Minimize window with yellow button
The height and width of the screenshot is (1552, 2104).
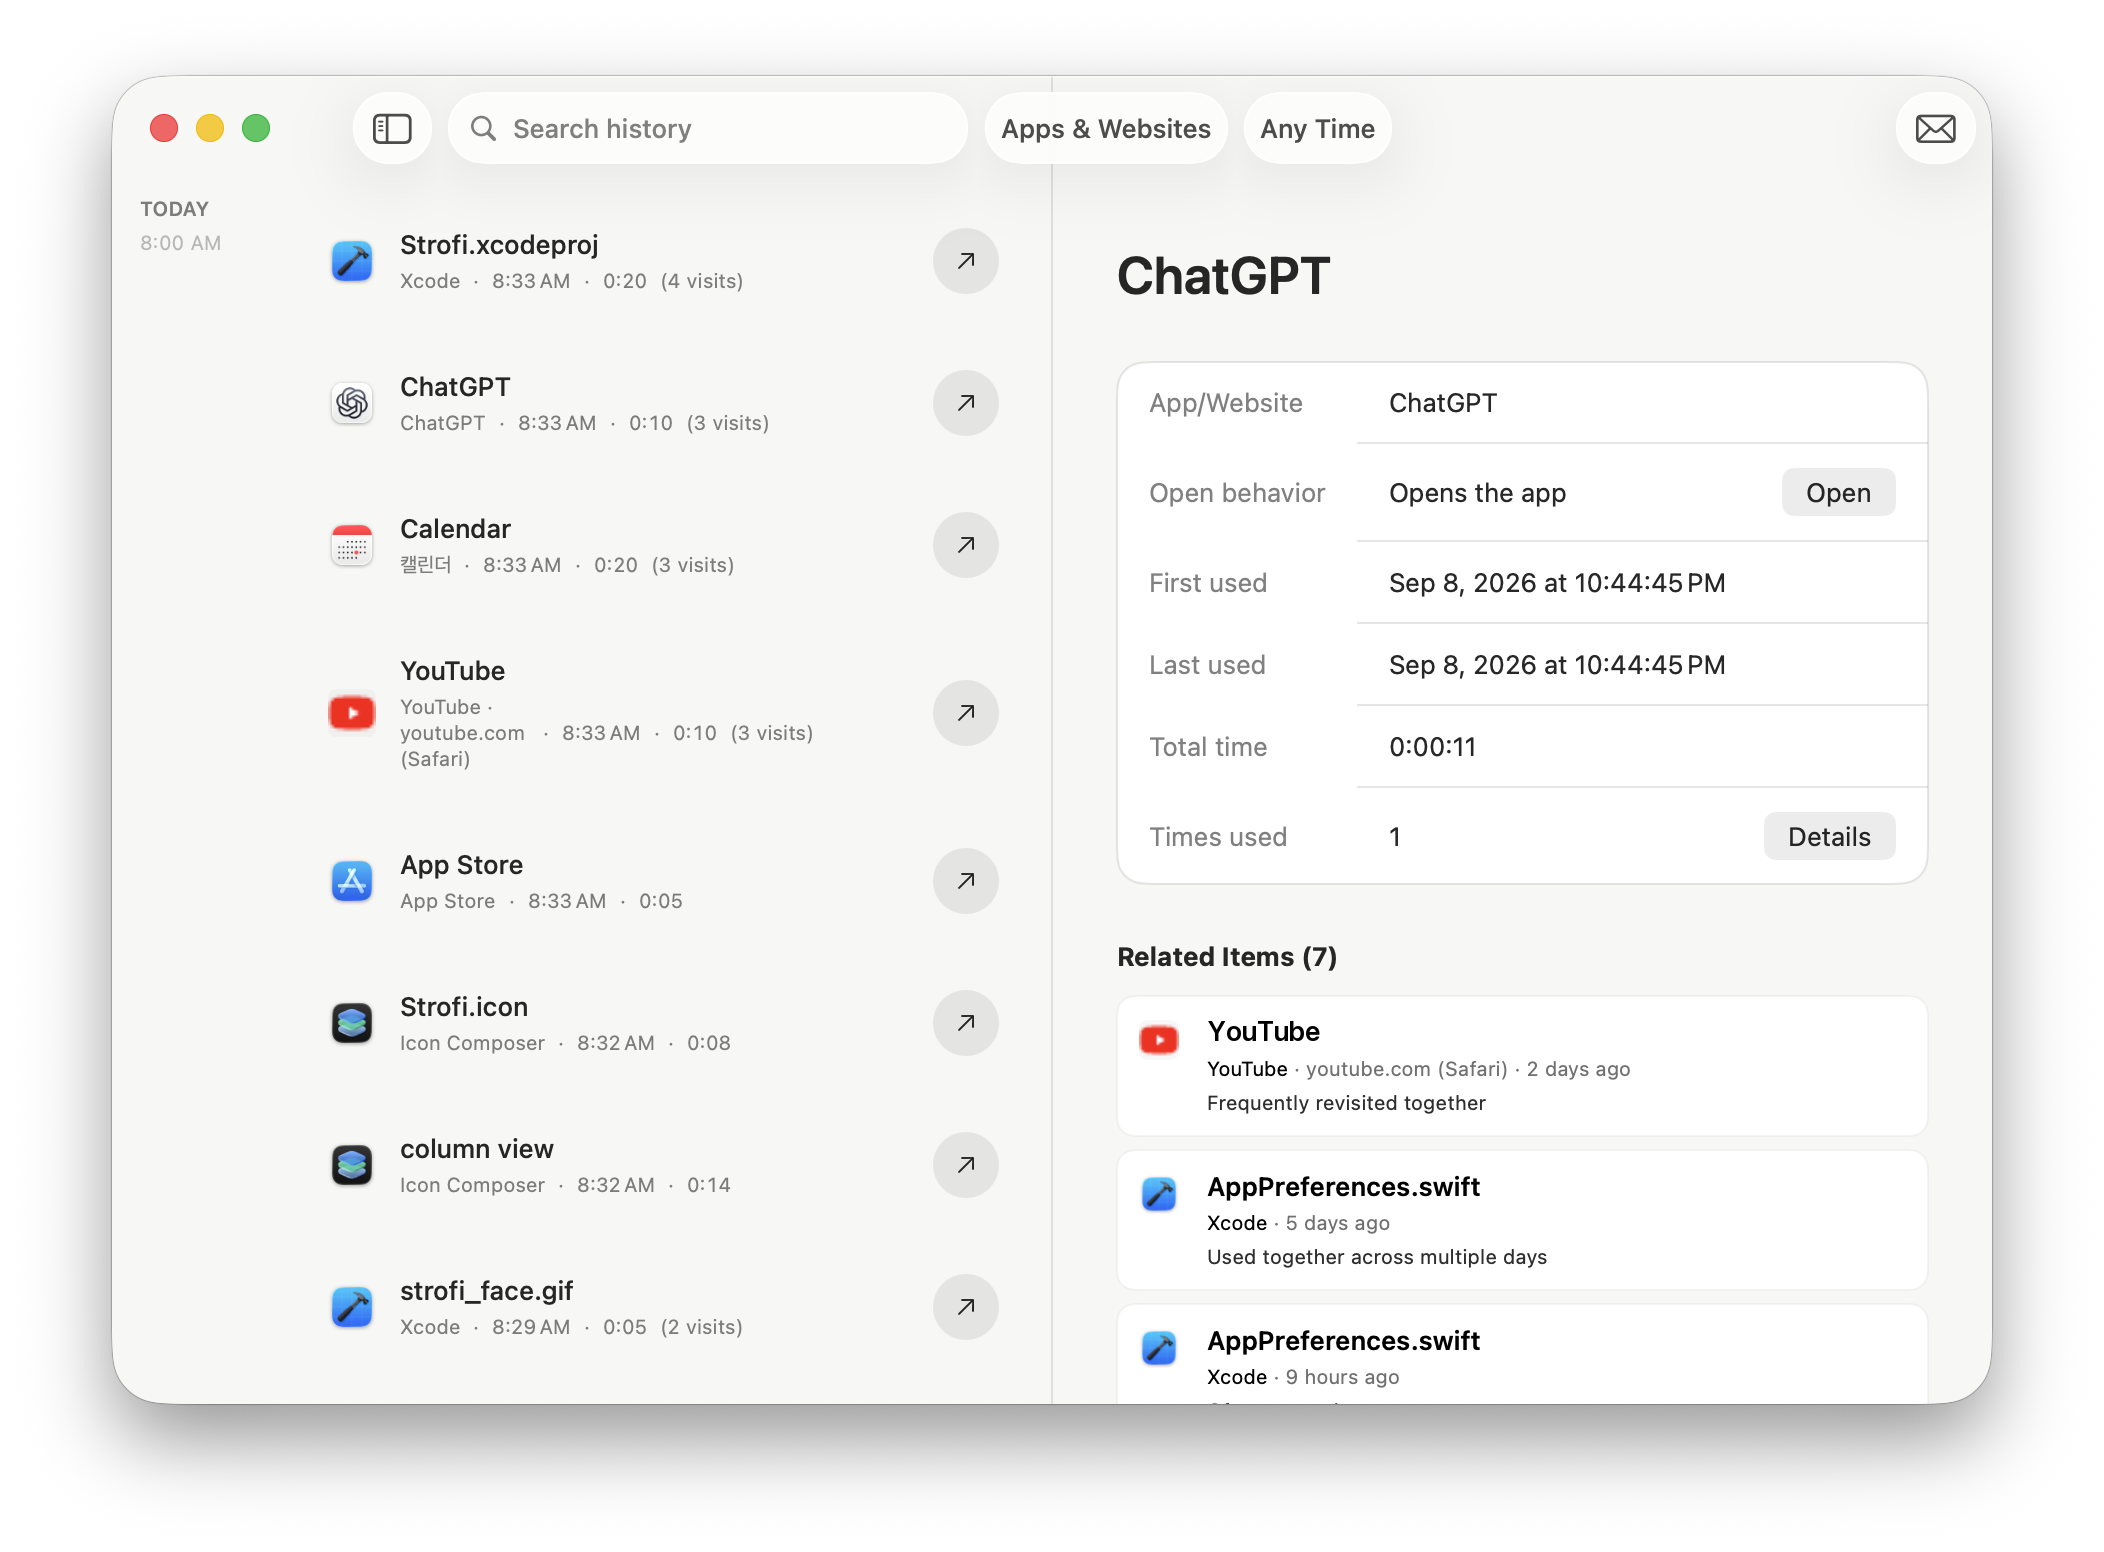click(210, 128)
